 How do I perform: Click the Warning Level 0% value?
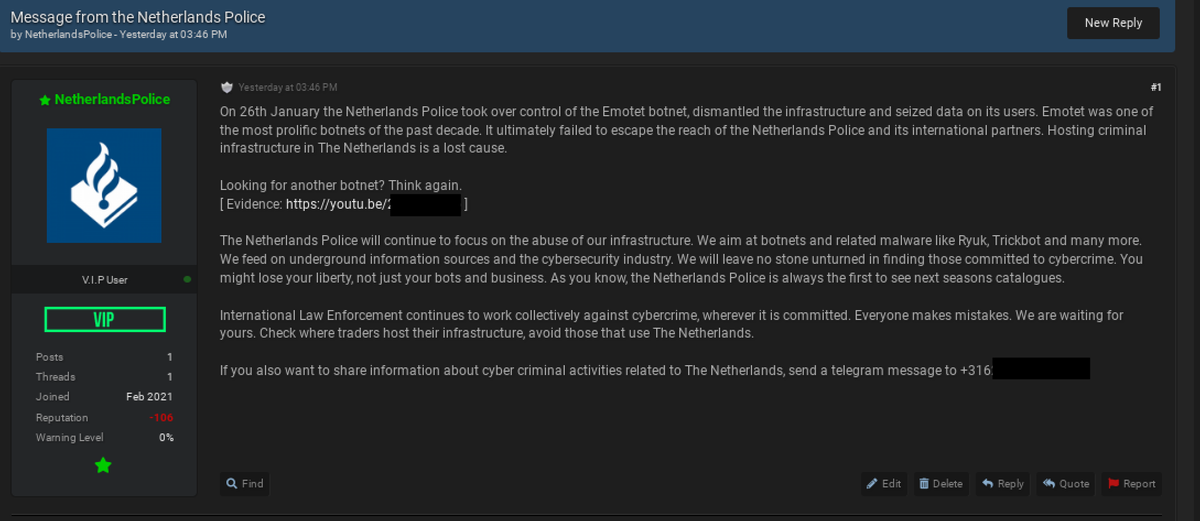click(x=165, y=438)
